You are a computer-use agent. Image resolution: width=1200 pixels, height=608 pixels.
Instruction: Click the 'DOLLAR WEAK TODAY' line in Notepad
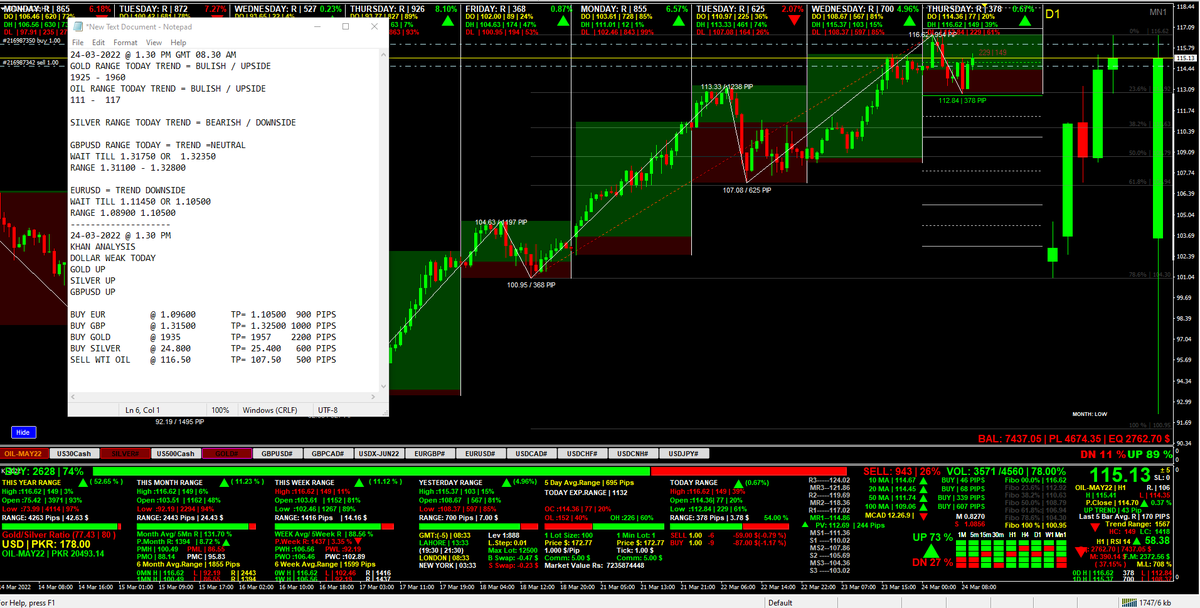(x=113, y=257)
